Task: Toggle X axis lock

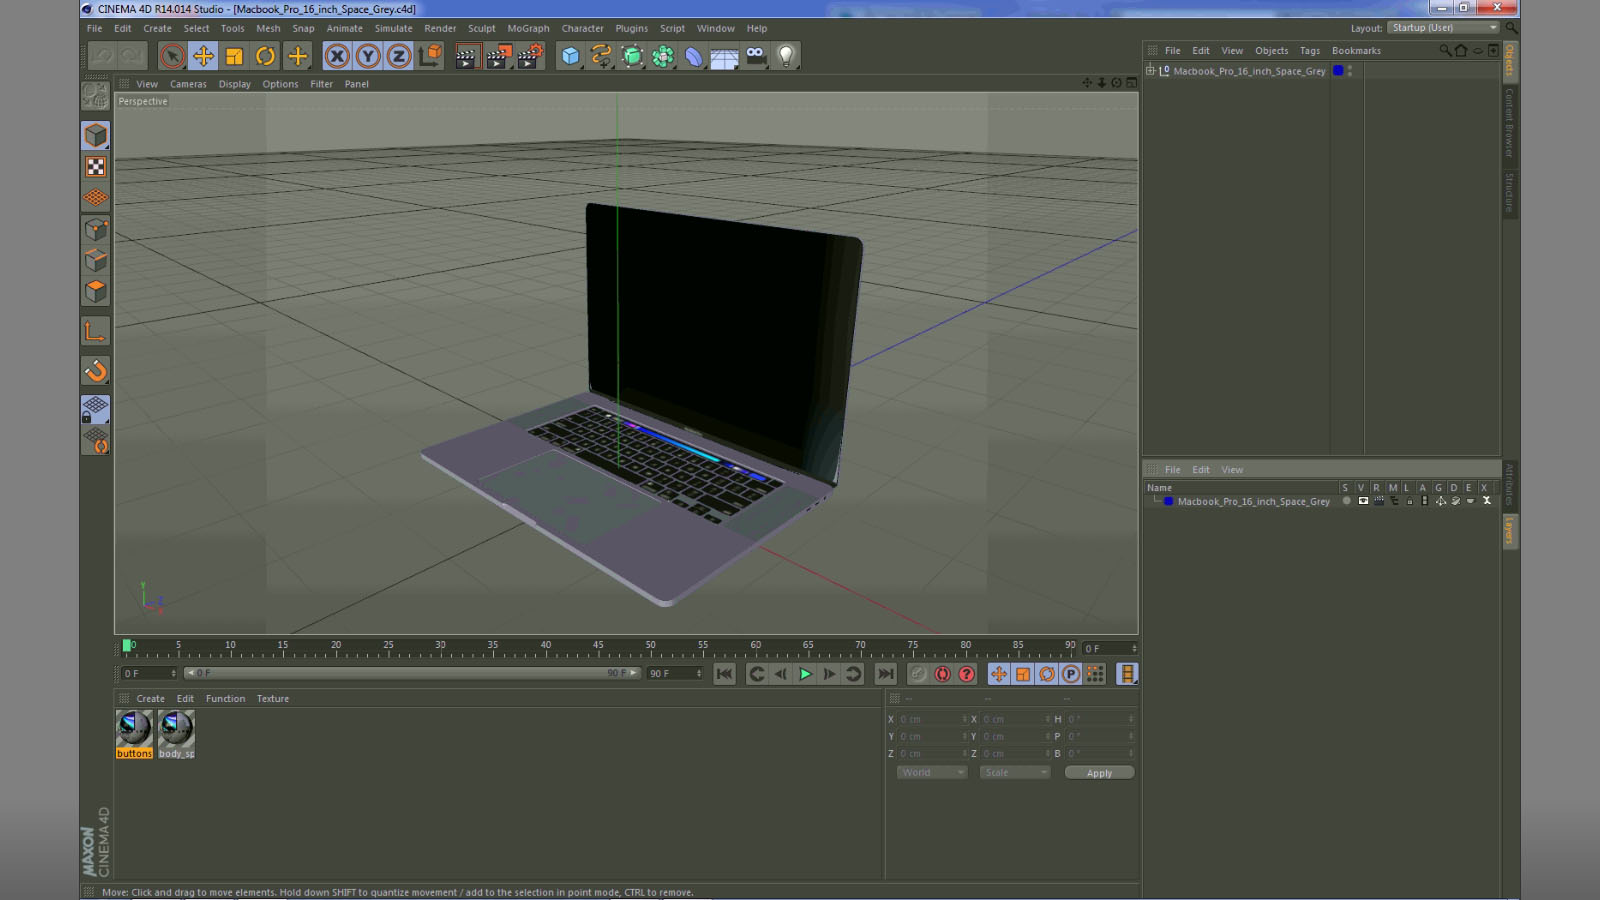Action: tap(337, 56)
